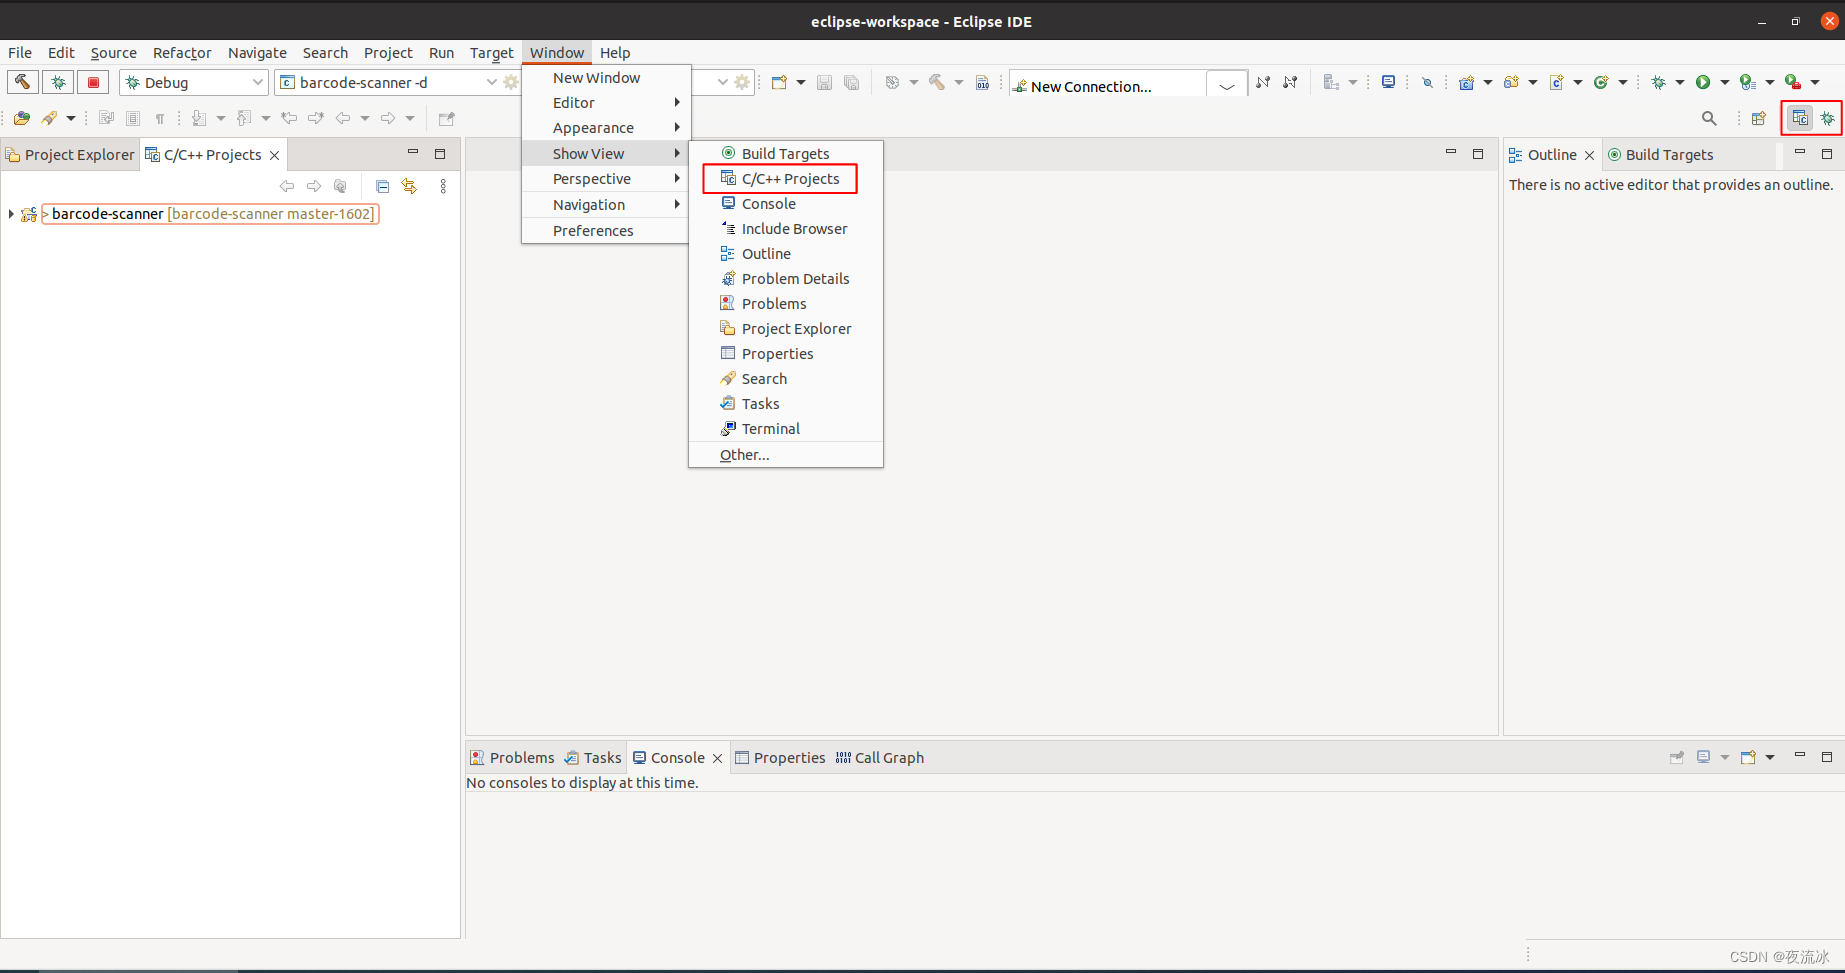Click the Save toolbar icon
This screenshot has height=973, width=1845.
click(824, 82)
